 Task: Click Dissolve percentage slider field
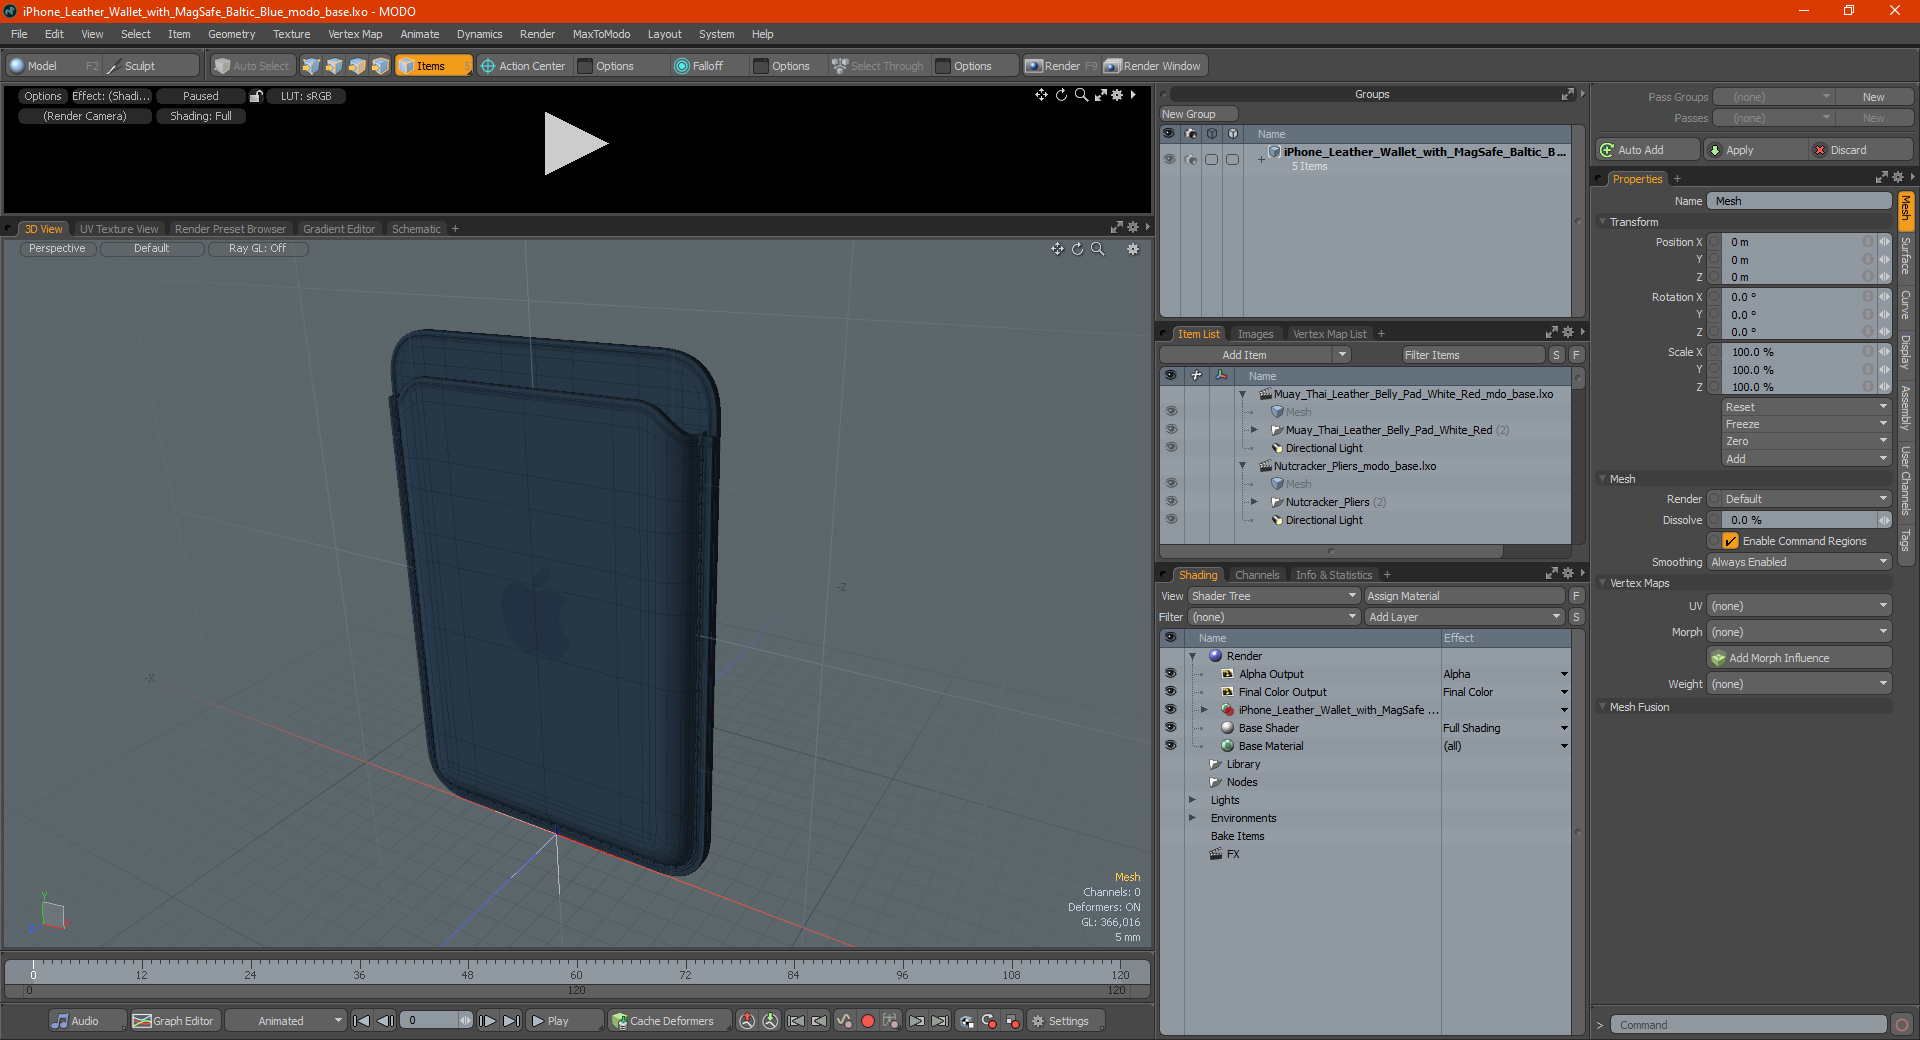[1799, 520]
